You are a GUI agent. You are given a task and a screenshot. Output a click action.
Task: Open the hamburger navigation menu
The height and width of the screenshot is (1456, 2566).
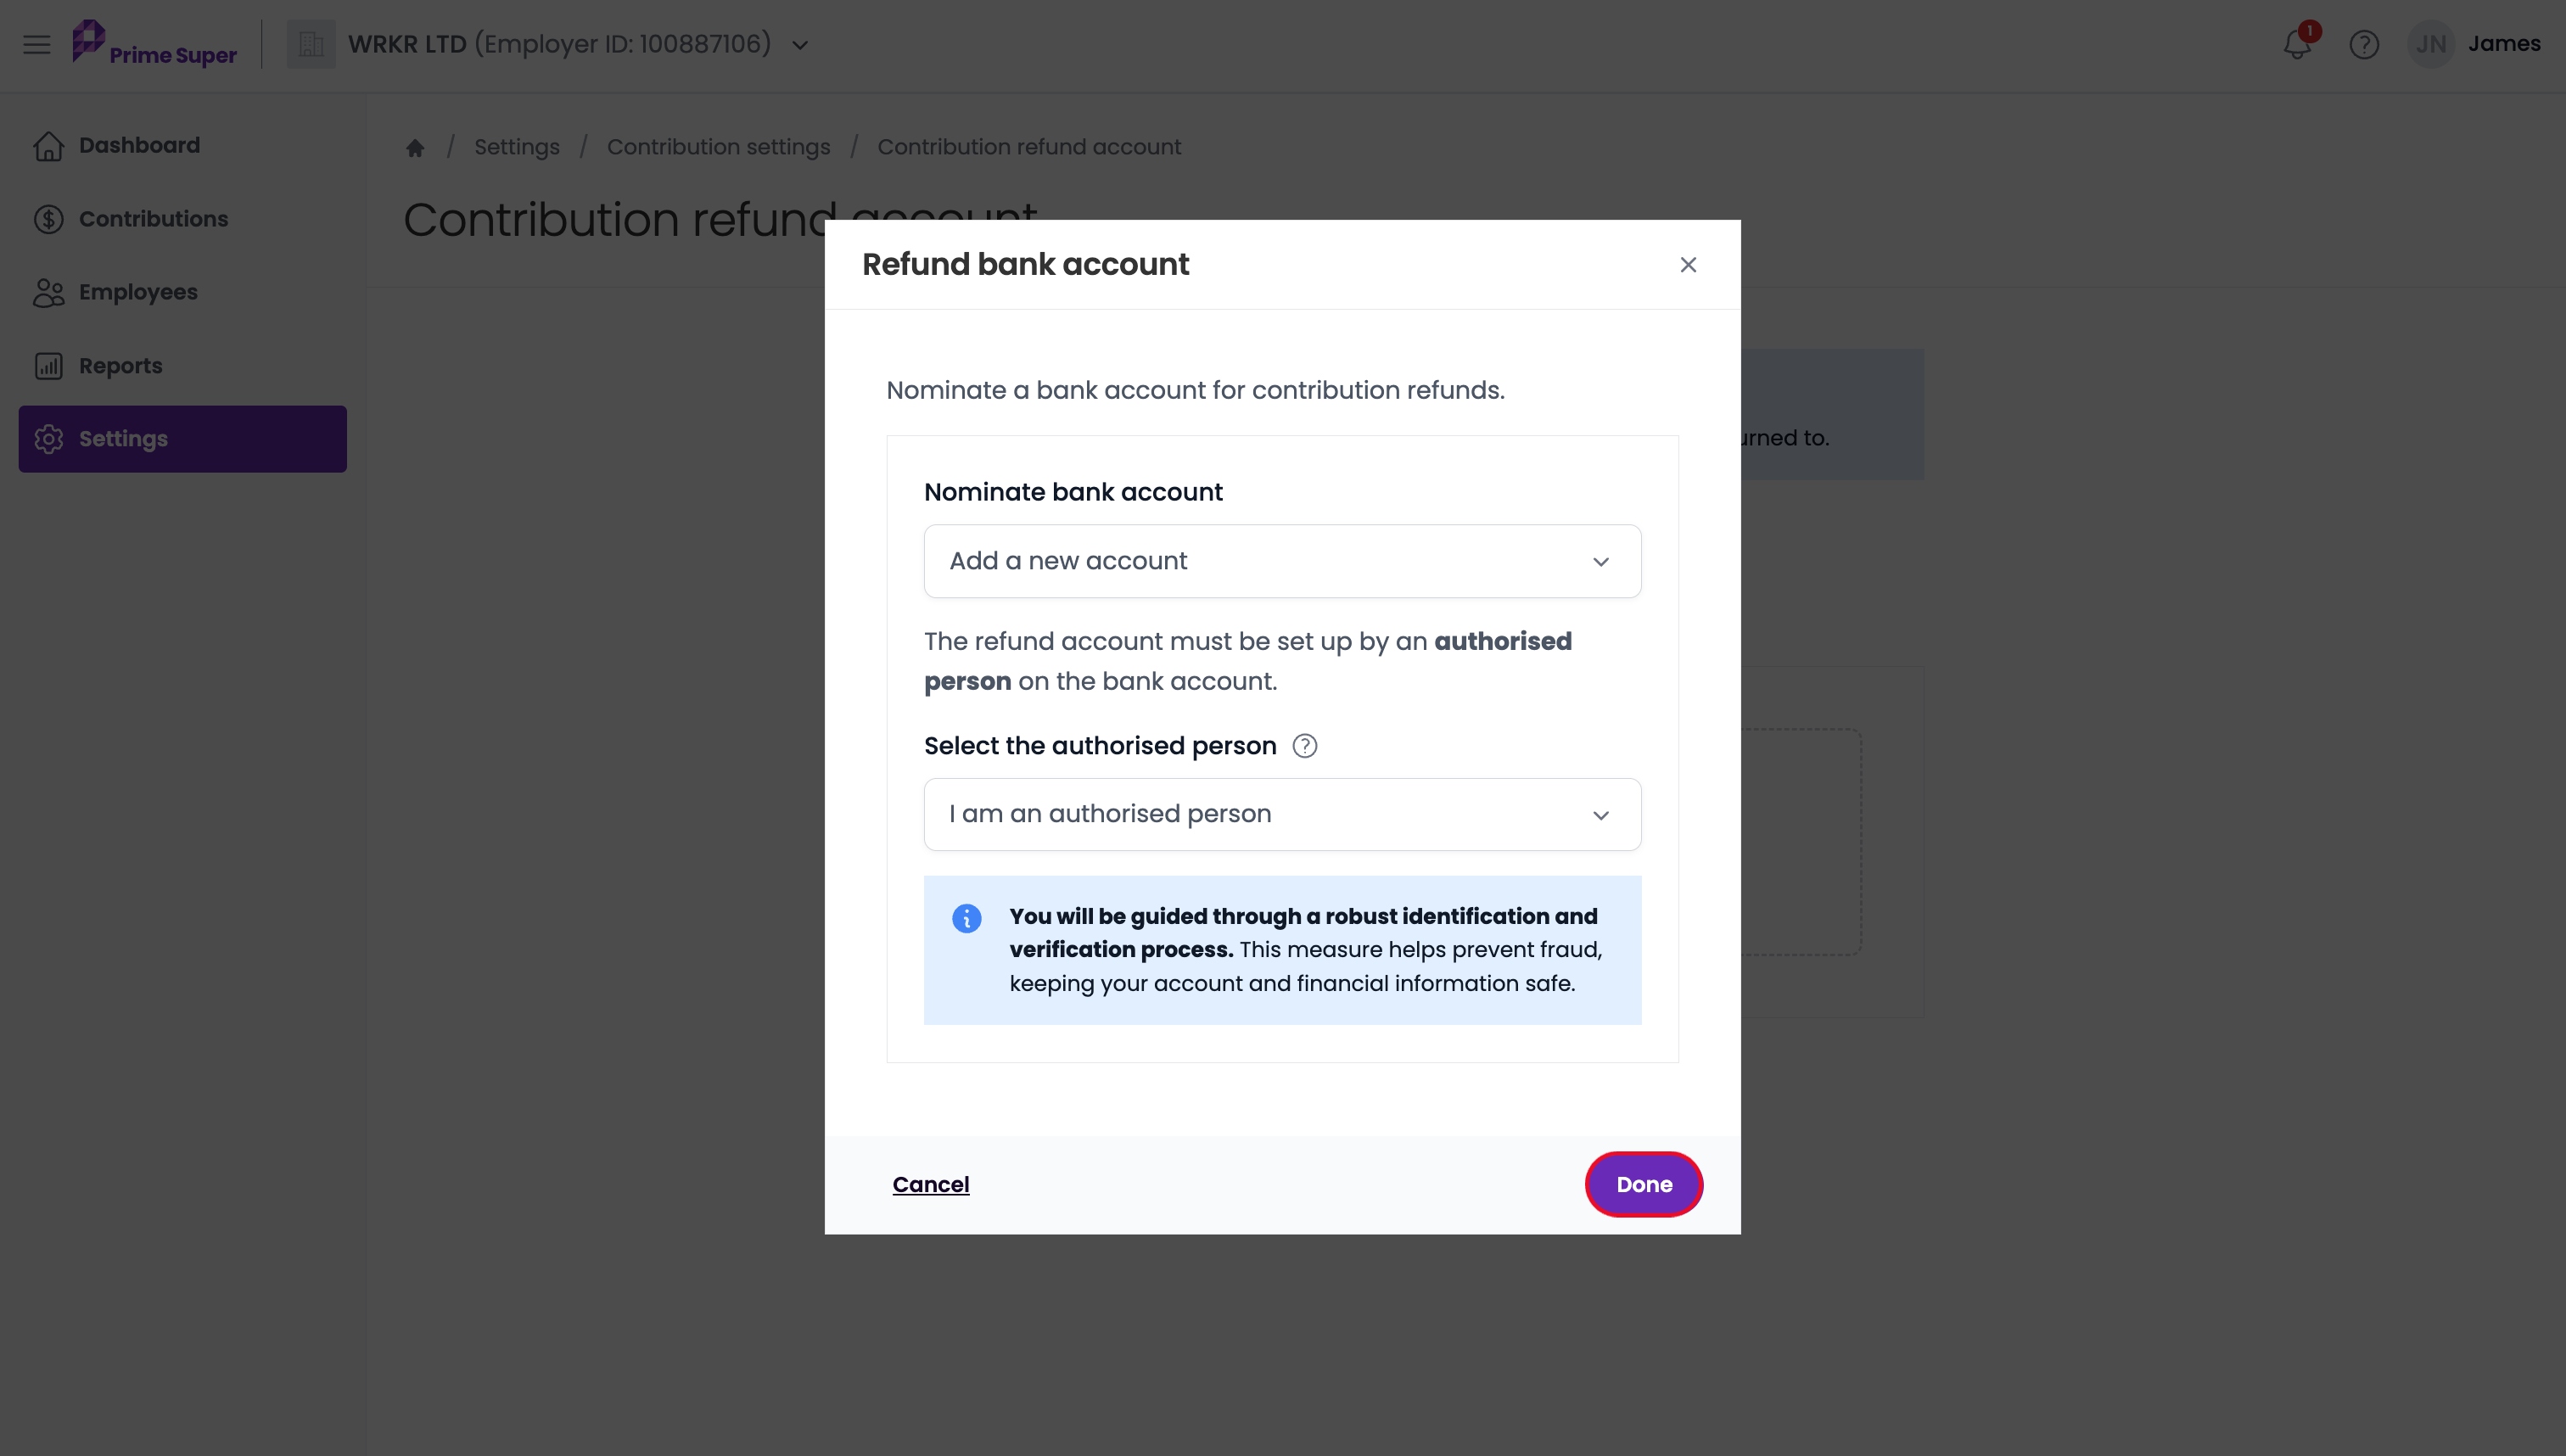[37, 44]
